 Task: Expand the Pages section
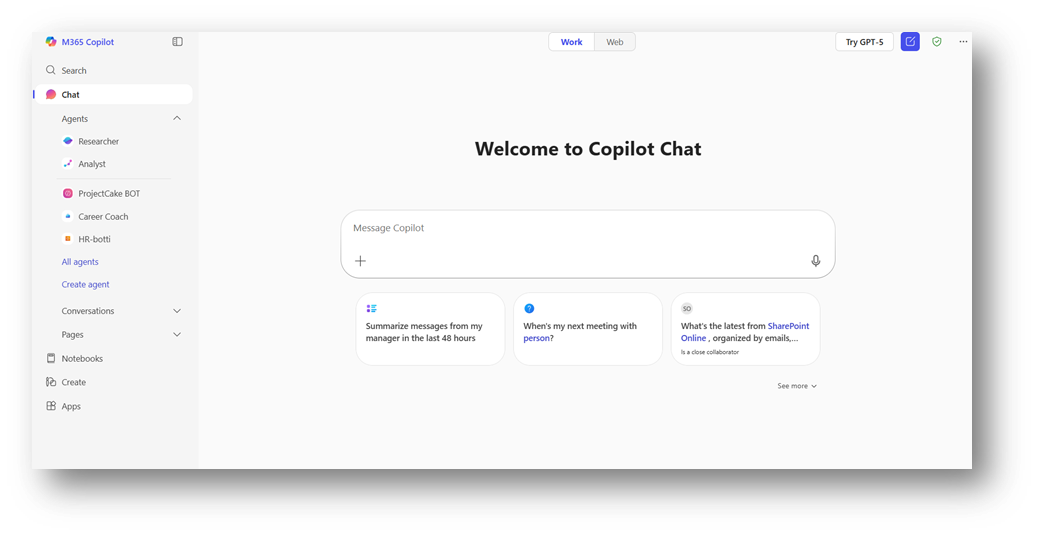pyautogui.click(x=177, y=335)
